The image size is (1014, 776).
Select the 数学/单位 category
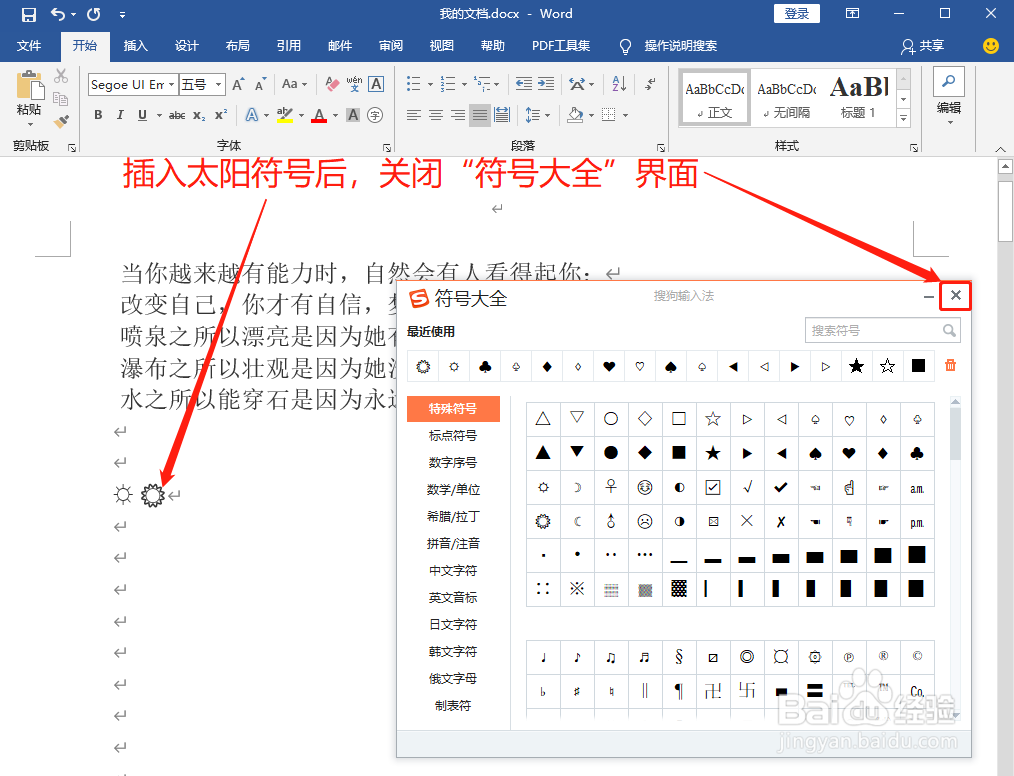[x=453, y=490]
